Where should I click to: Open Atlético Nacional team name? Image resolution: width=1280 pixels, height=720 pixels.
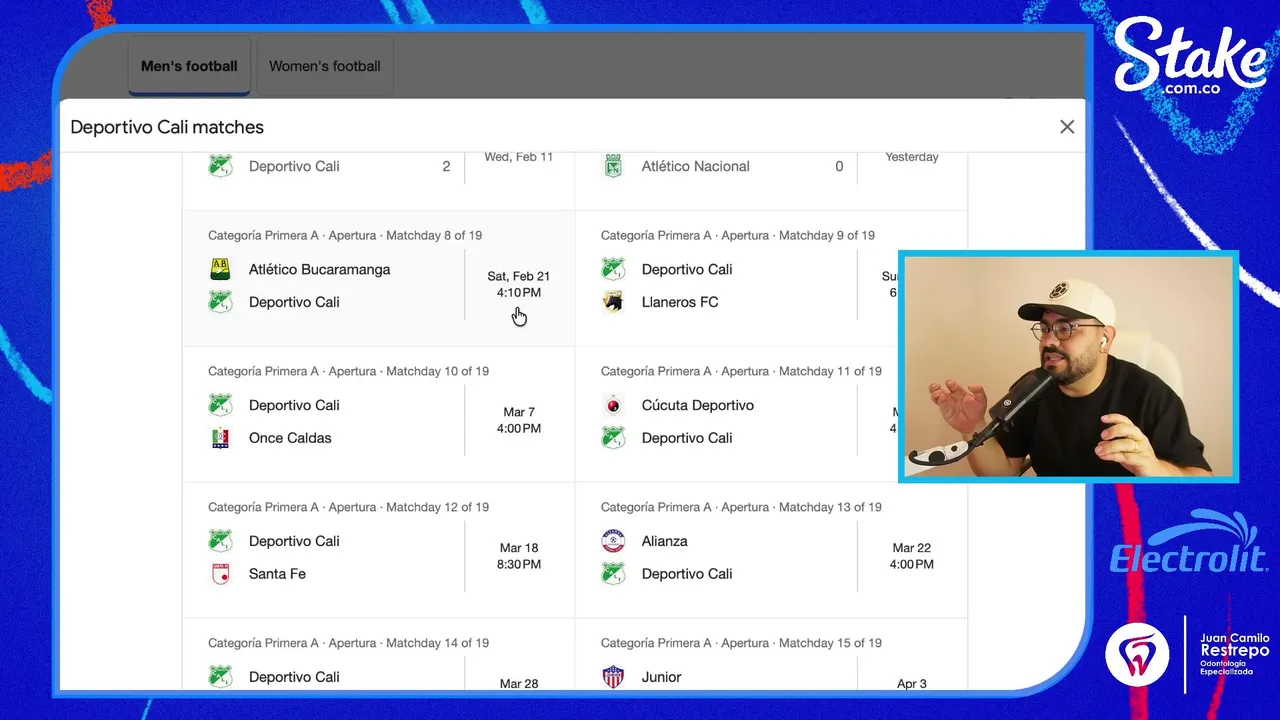point(696,166)
